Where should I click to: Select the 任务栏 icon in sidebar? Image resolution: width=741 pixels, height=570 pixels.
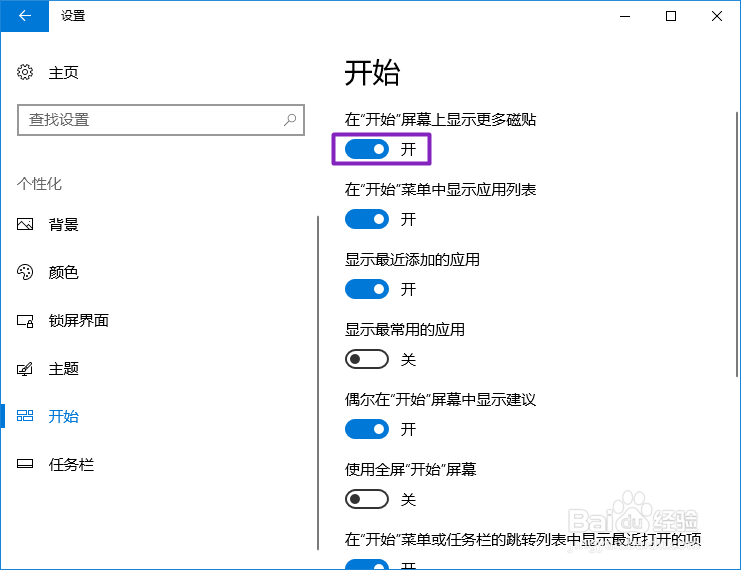25,464
